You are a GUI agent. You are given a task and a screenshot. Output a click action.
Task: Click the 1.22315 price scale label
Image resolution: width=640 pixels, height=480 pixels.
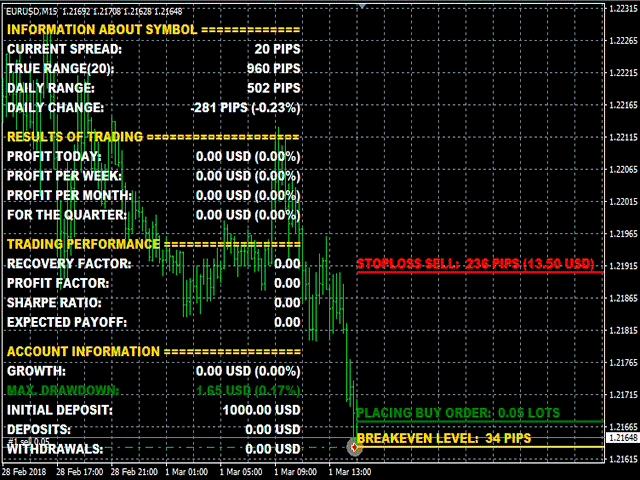coord(623,9)
